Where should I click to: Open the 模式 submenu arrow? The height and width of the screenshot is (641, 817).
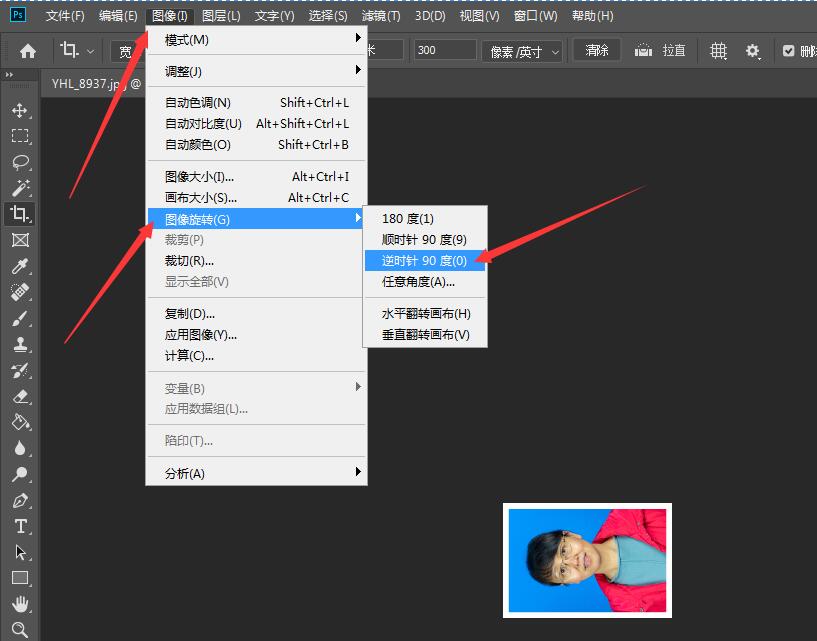358,38
